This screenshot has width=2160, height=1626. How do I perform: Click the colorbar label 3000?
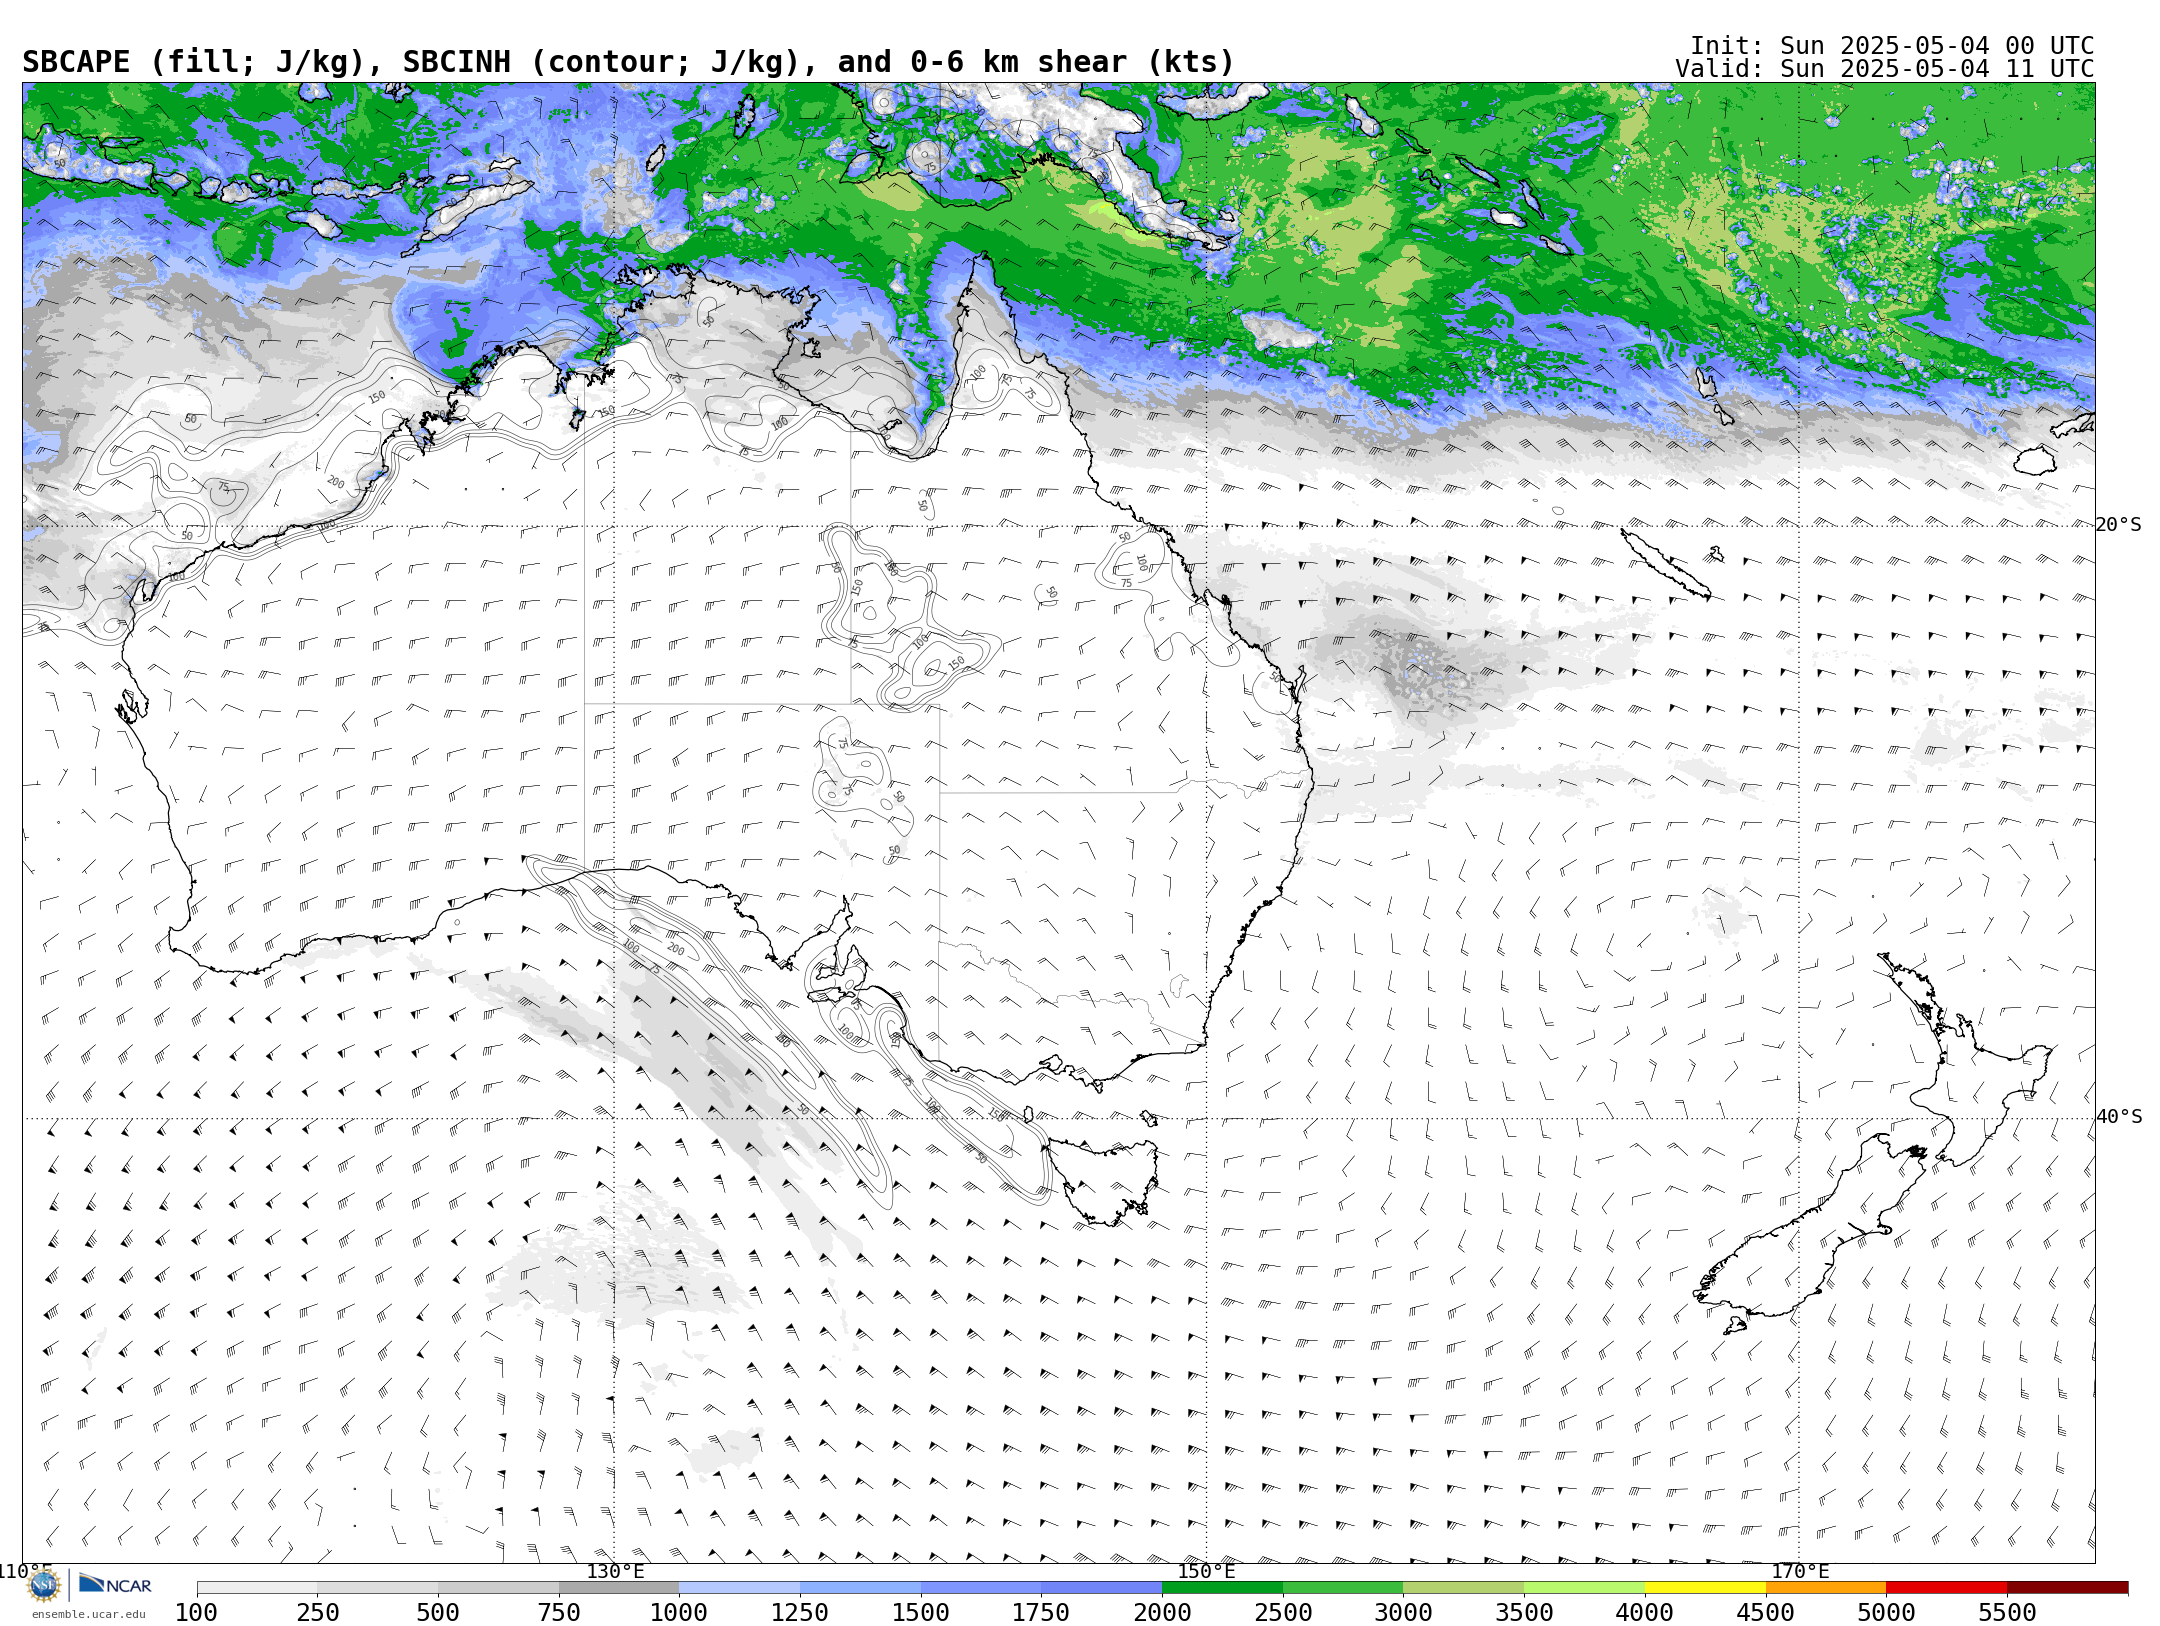pos(1403,1612)
